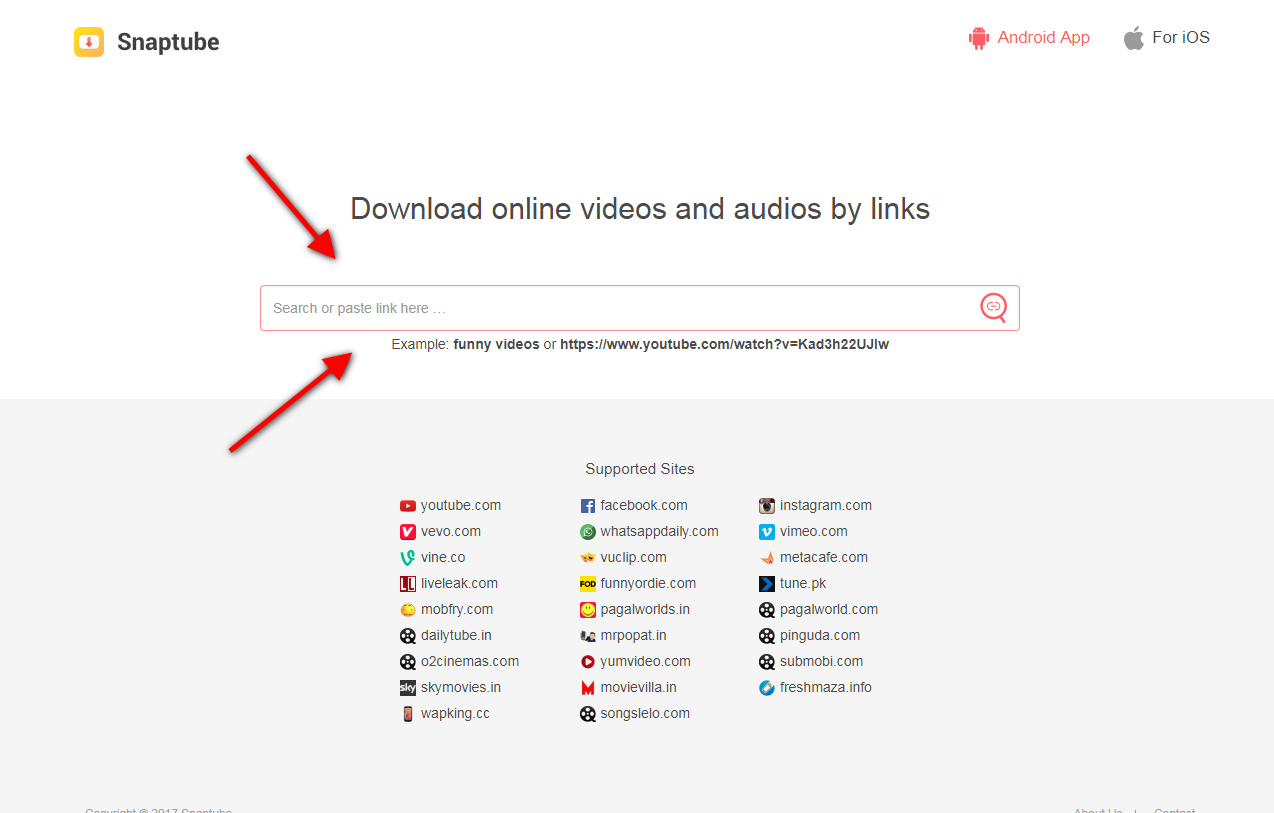Click the submobi.com film reel icon
The width and height of the screenshot is (1274, 813).
(x=767, y=662)
